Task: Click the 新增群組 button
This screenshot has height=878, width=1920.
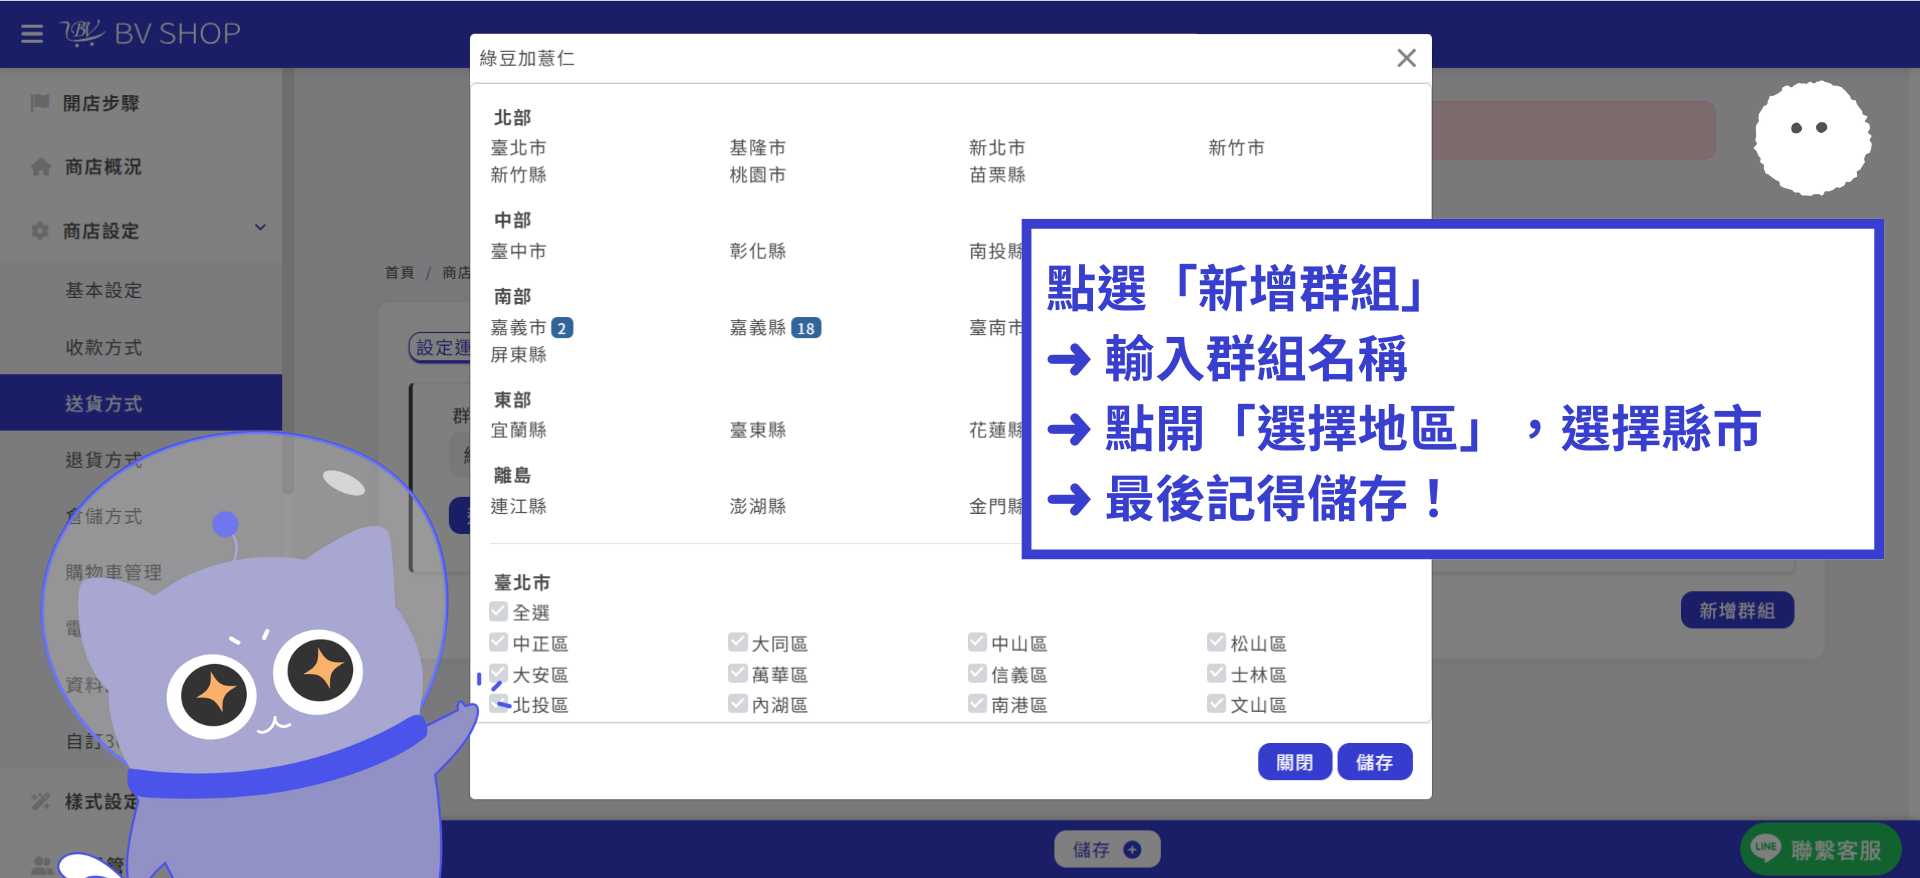Action: tap(1737, 610)
